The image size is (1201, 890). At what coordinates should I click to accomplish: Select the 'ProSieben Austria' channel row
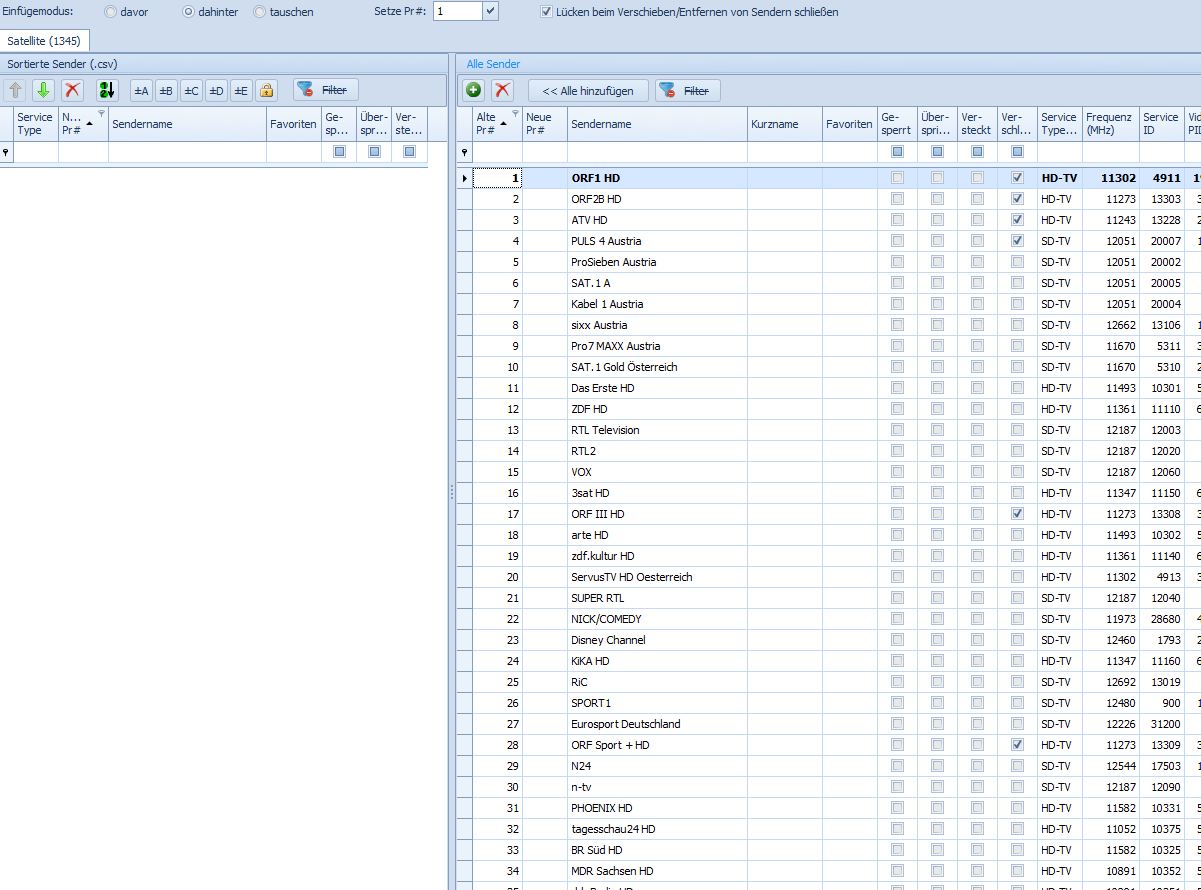tap(828, 262)
